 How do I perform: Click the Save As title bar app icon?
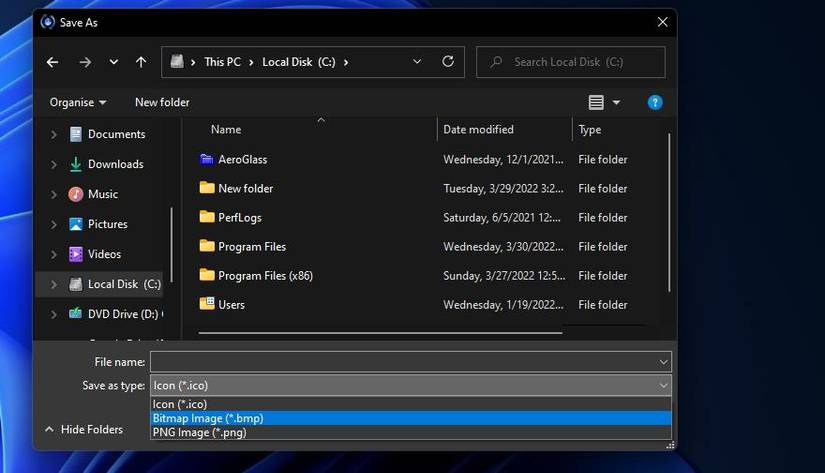[48, 22]
